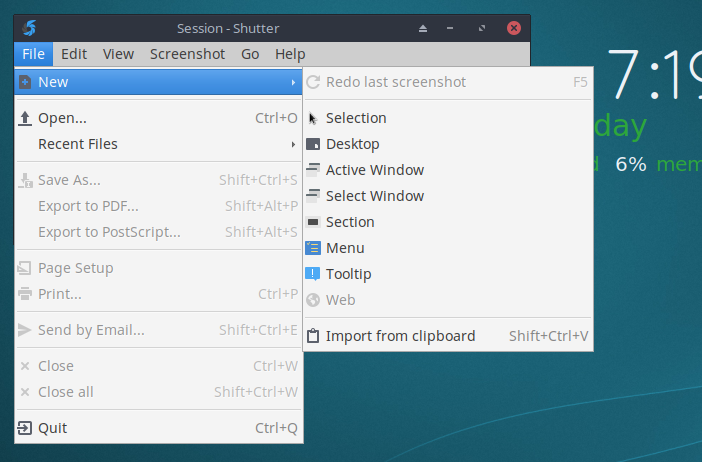Click the paper plane icon for Send by Email

(24, 330)
